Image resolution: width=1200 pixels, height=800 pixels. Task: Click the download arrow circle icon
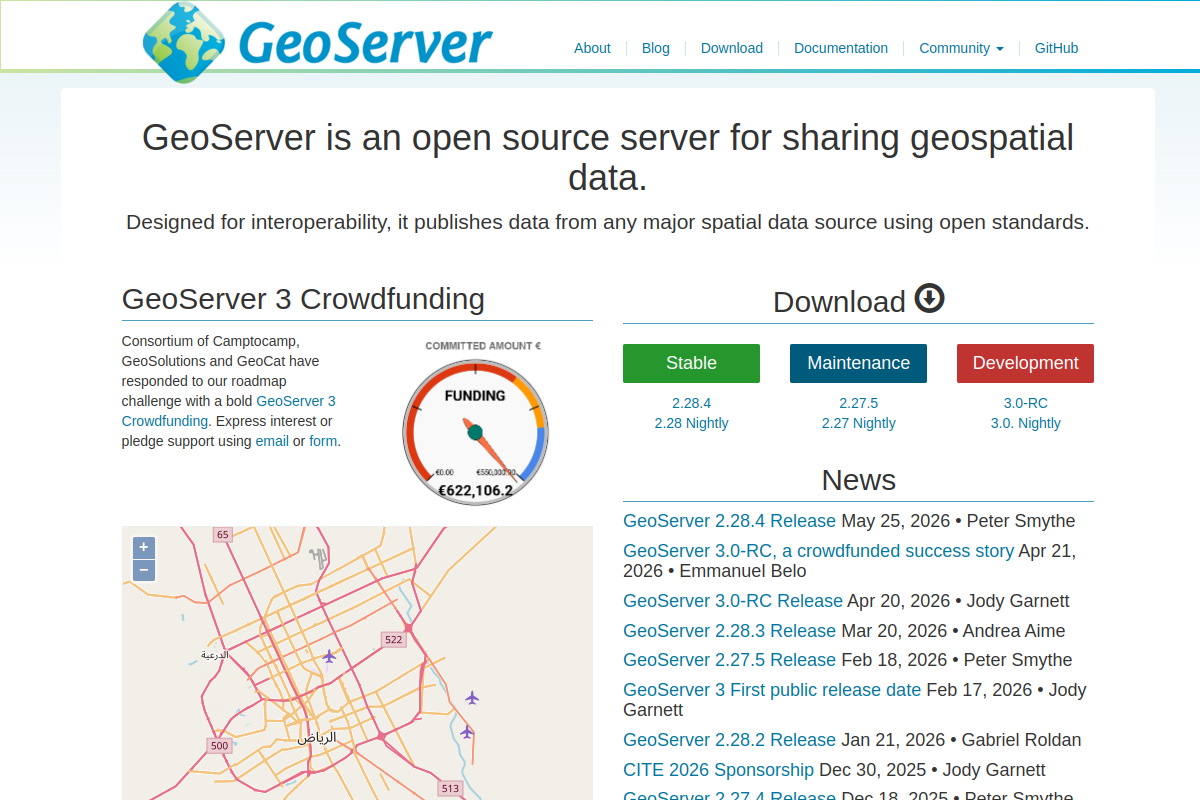click(929, 298)
